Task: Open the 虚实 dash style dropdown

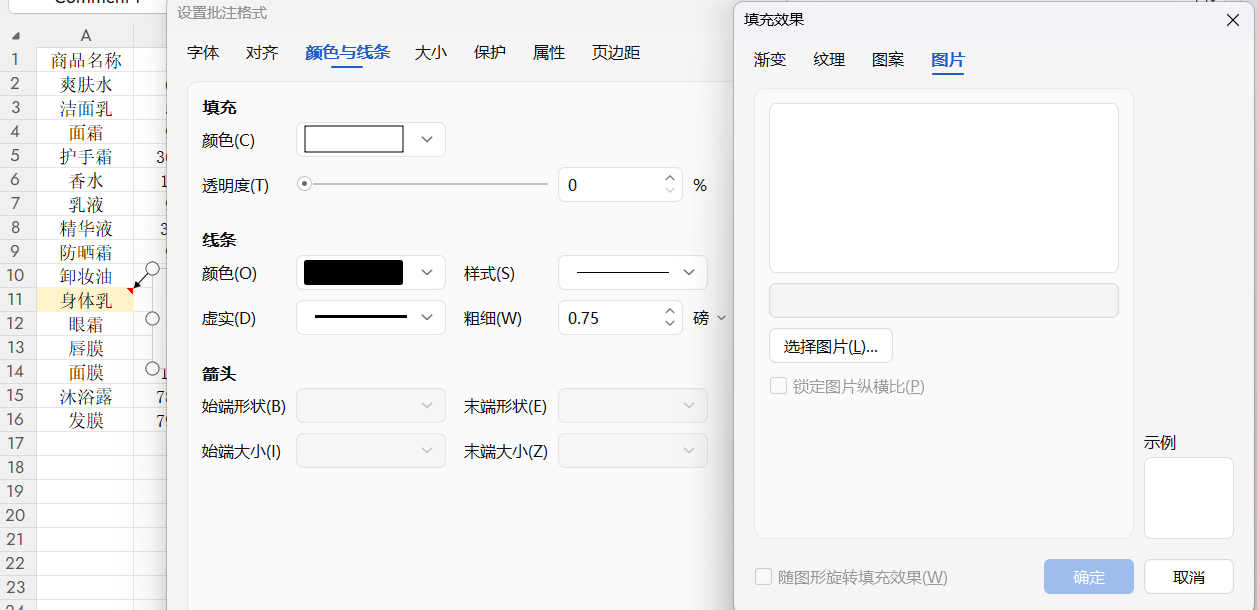Action: (424, 317)
